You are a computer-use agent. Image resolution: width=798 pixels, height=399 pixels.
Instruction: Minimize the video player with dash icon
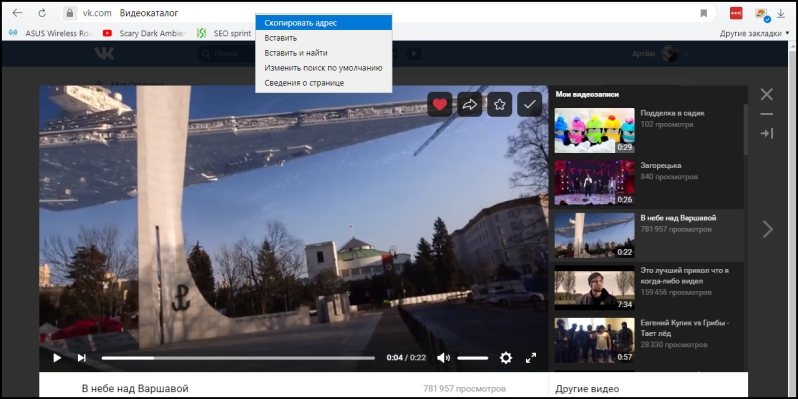(766, 114)
